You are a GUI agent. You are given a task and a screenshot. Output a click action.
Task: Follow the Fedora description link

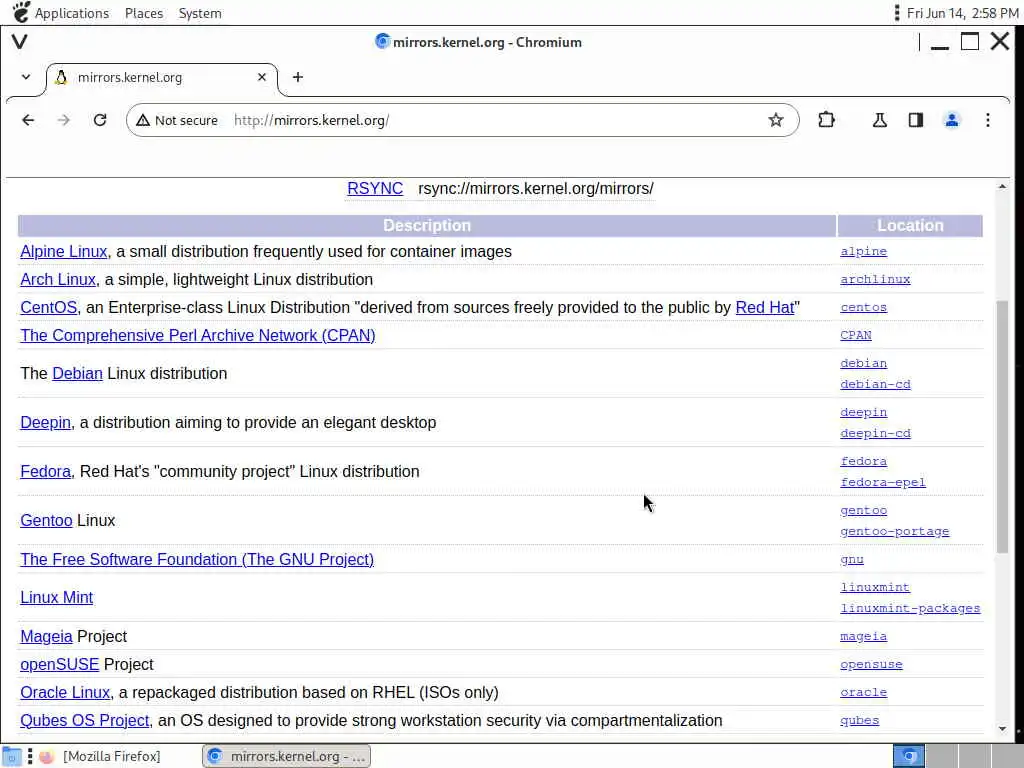click(45, 472)
